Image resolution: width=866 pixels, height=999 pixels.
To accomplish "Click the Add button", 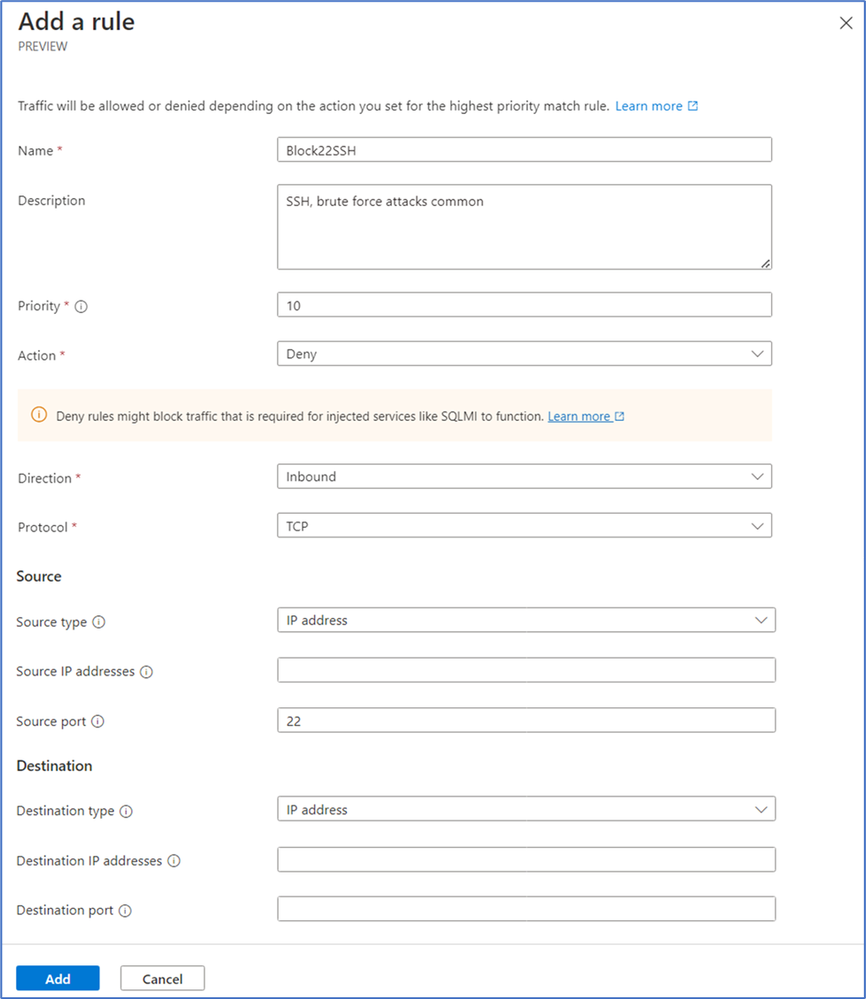I will coord(58,979).
